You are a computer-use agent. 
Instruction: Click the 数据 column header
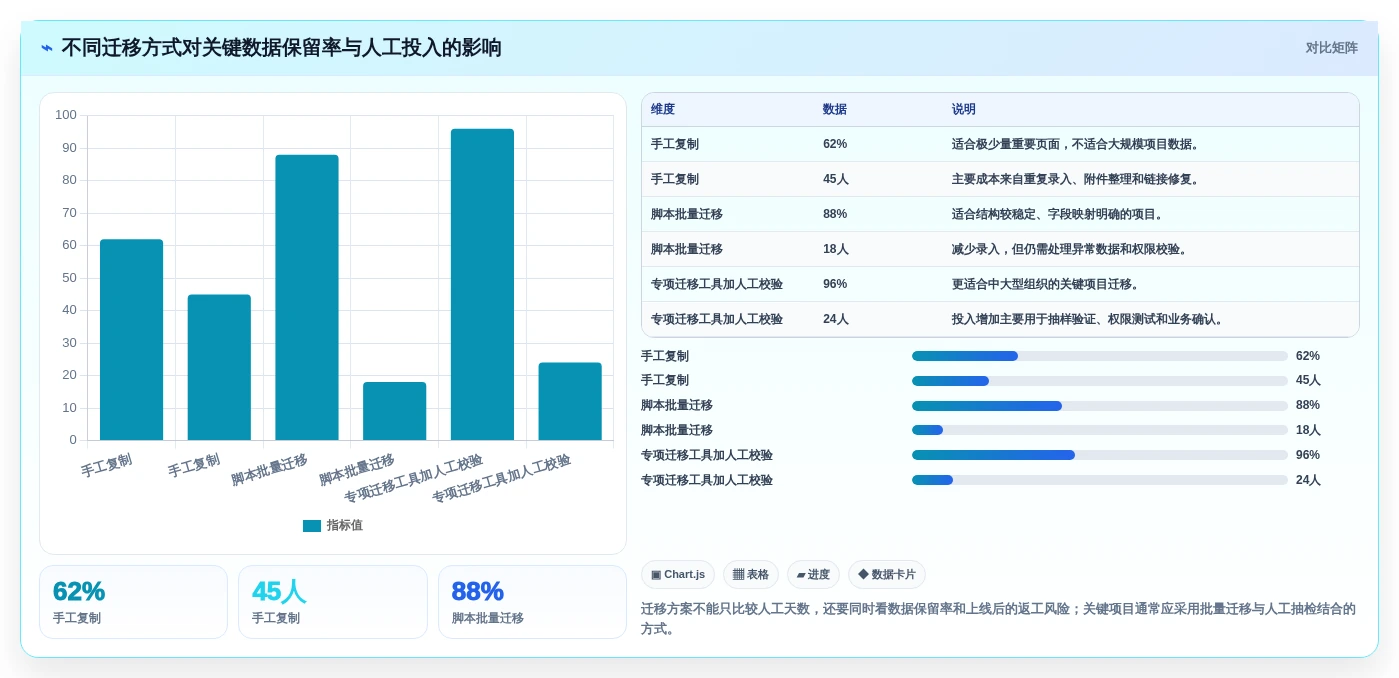[835, 110]
